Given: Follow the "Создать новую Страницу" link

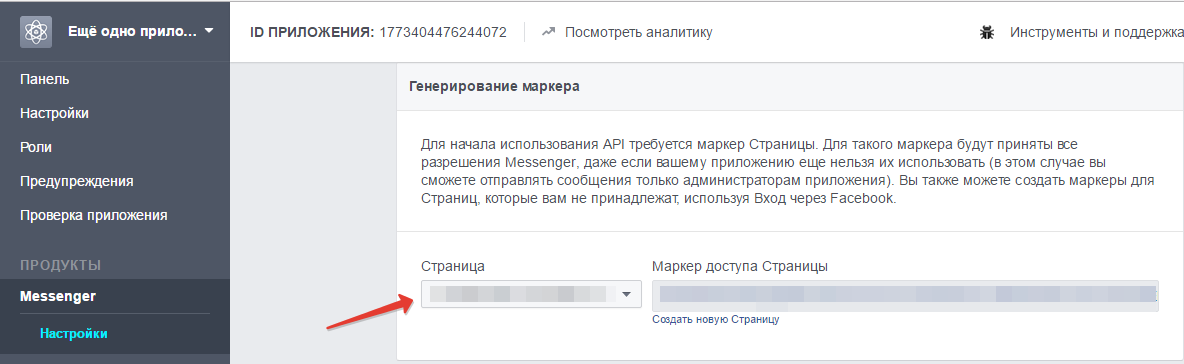Looking at the screenshot, I should point(715,319).
